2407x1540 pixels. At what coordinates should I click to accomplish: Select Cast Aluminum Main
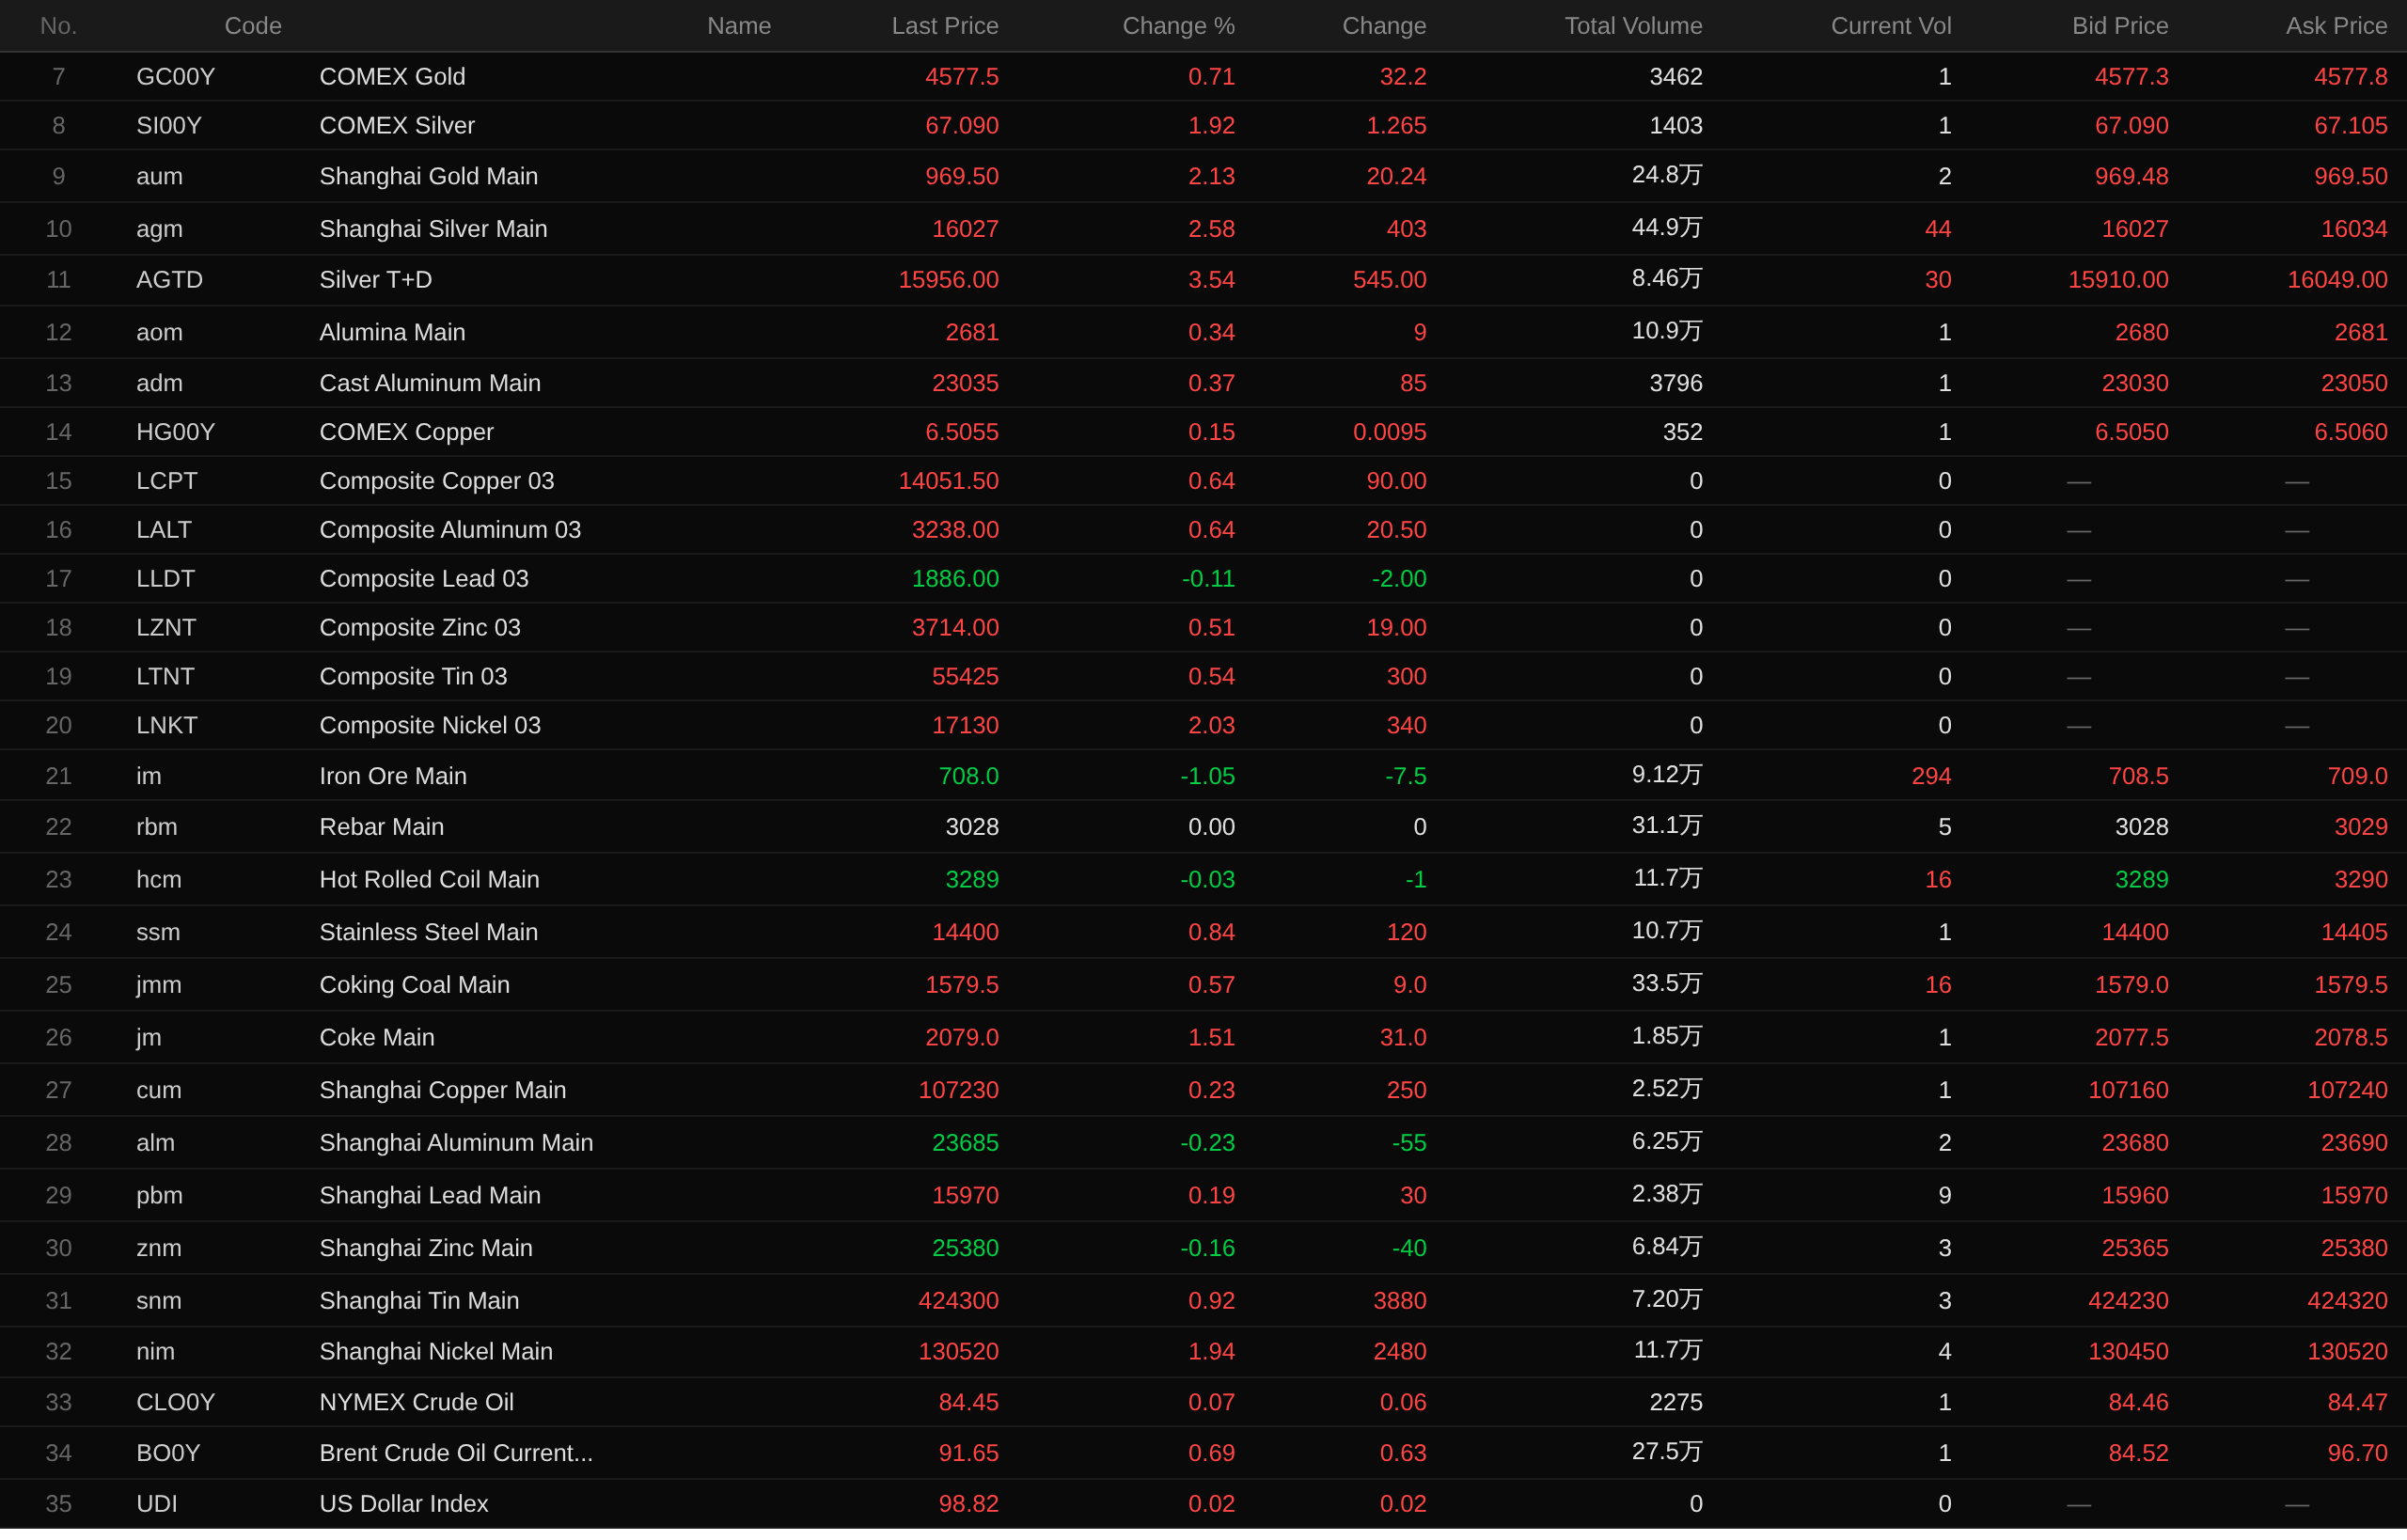click(x=430, y=383)
